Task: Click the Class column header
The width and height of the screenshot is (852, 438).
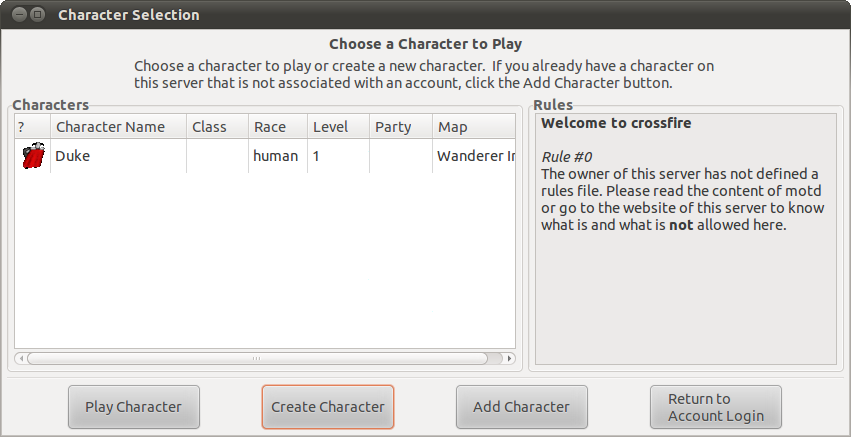Action: pos(209,127)
